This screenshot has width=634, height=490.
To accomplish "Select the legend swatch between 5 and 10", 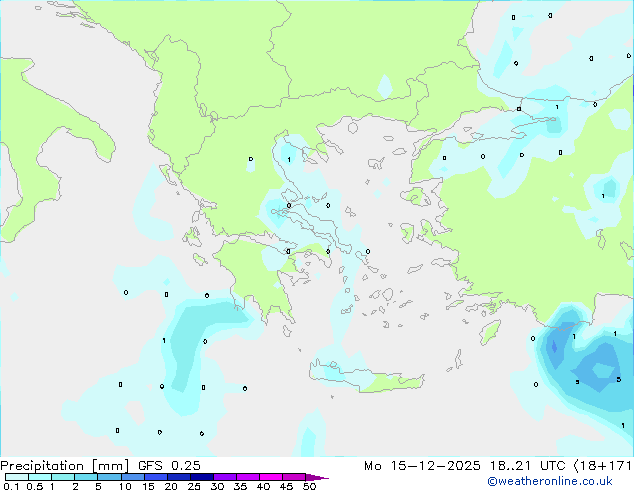I will tap(109, 477).
